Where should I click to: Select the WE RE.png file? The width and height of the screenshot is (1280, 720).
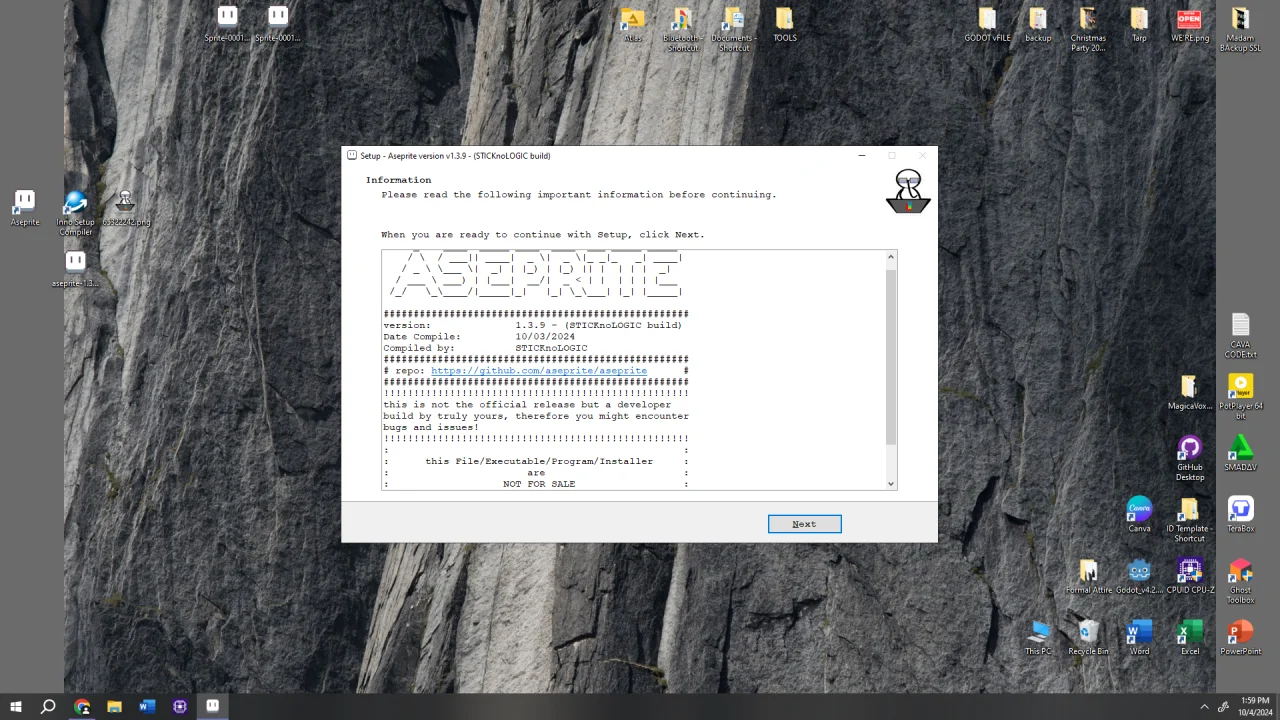(1190, 26)
